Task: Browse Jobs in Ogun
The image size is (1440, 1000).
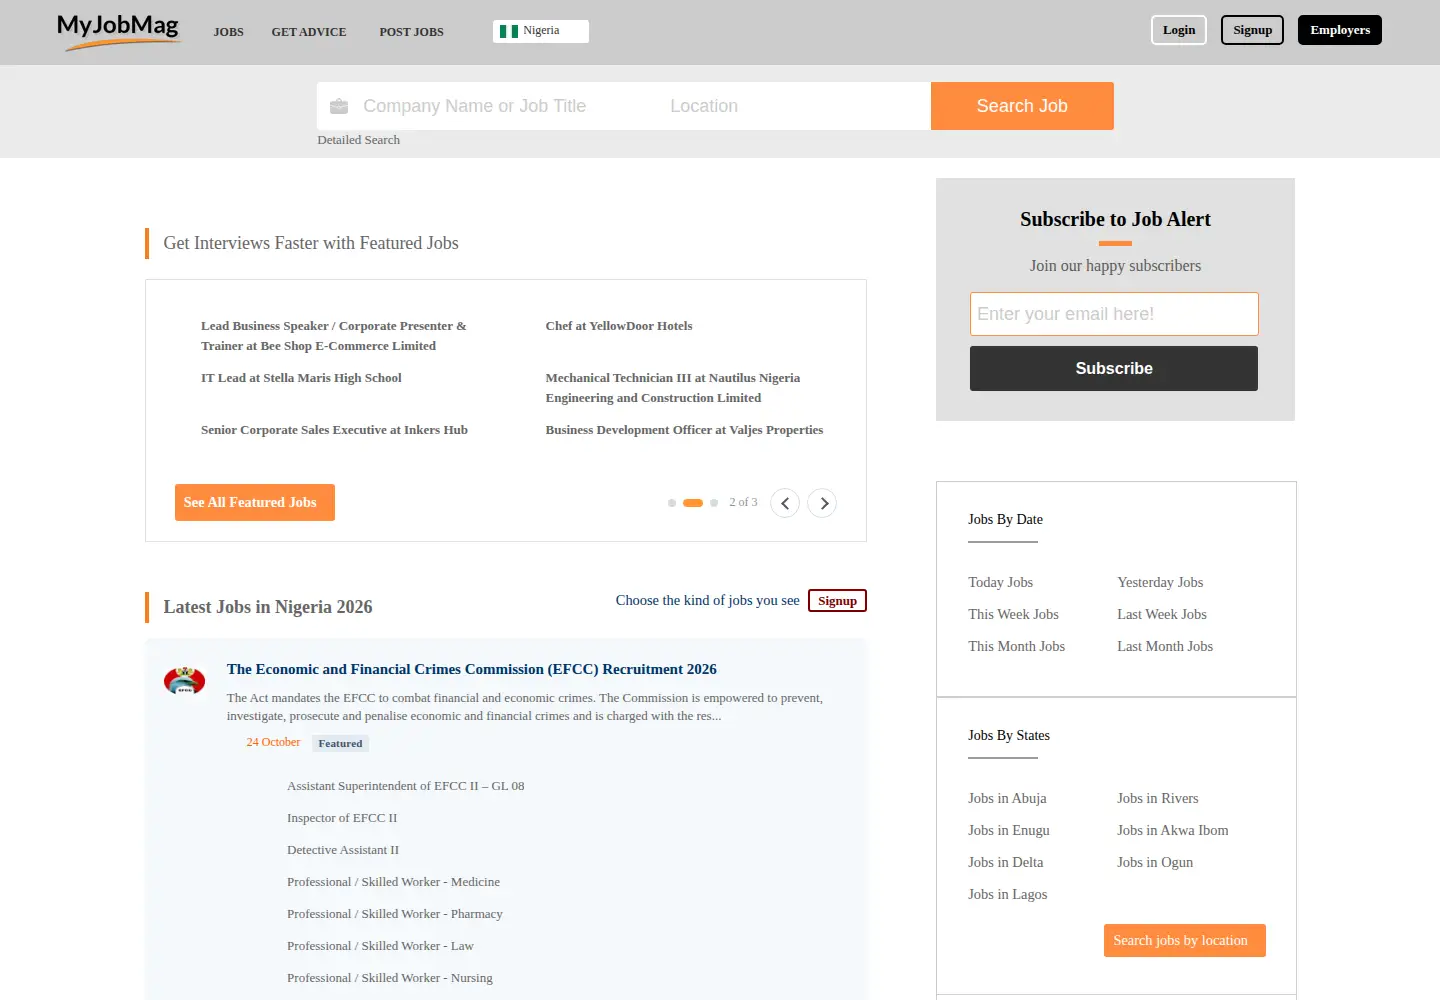Action: click(1155, 862)
